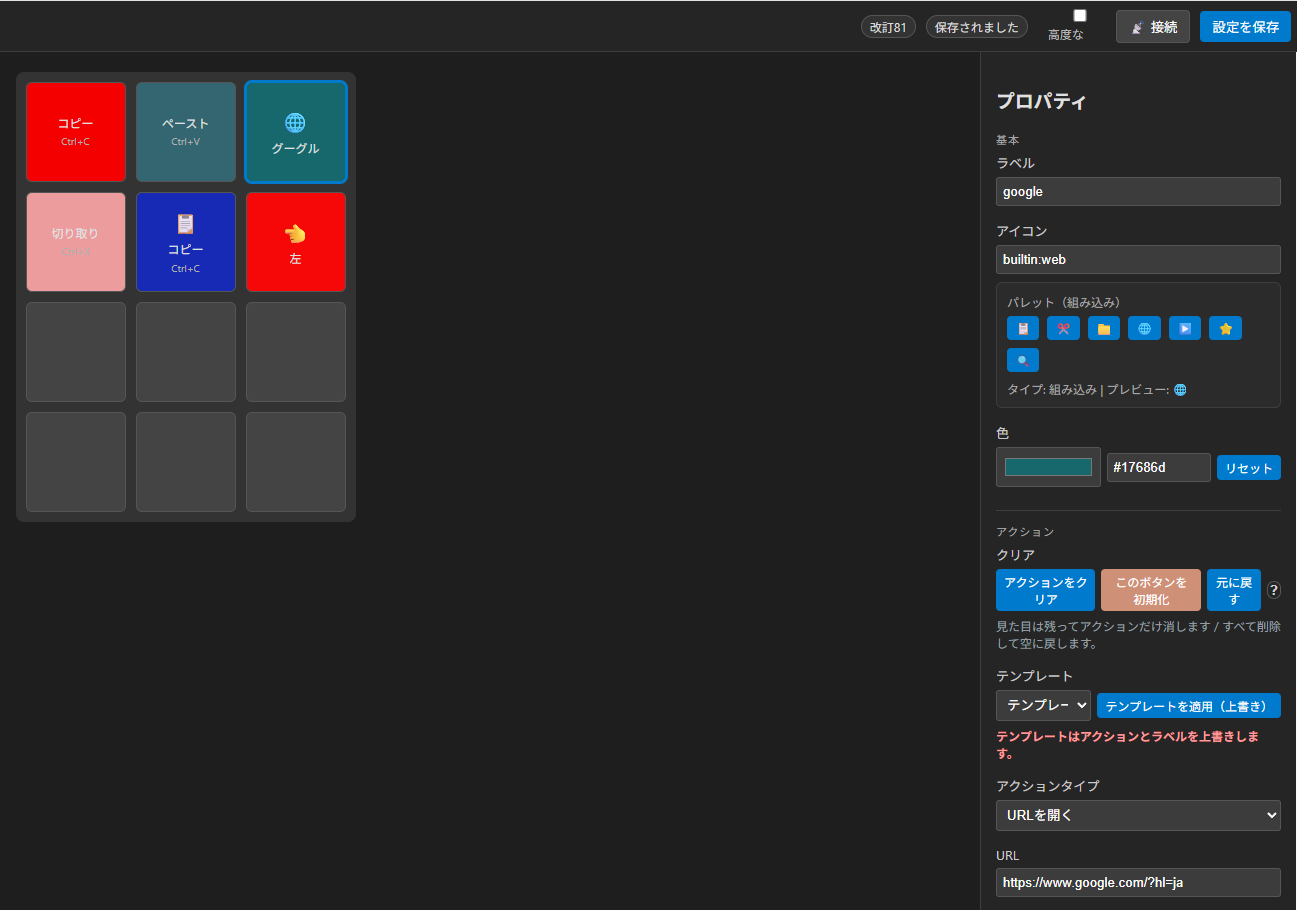
Task: Select the ペースト grid button
Action: tap(186, 132)
